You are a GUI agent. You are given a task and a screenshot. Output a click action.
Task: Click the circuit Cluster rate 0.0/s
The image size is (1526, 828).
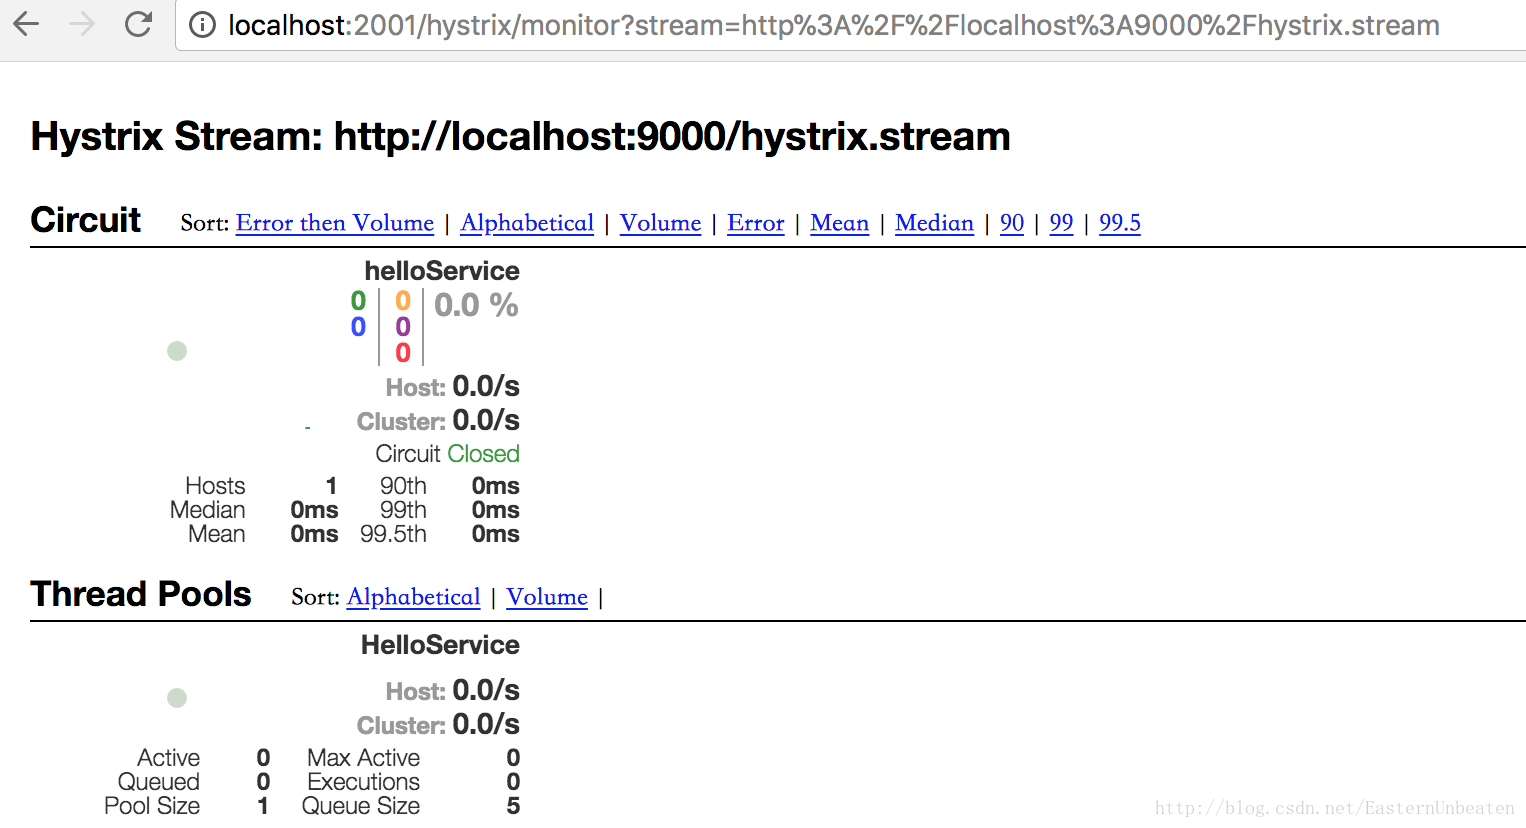(486, 420)
